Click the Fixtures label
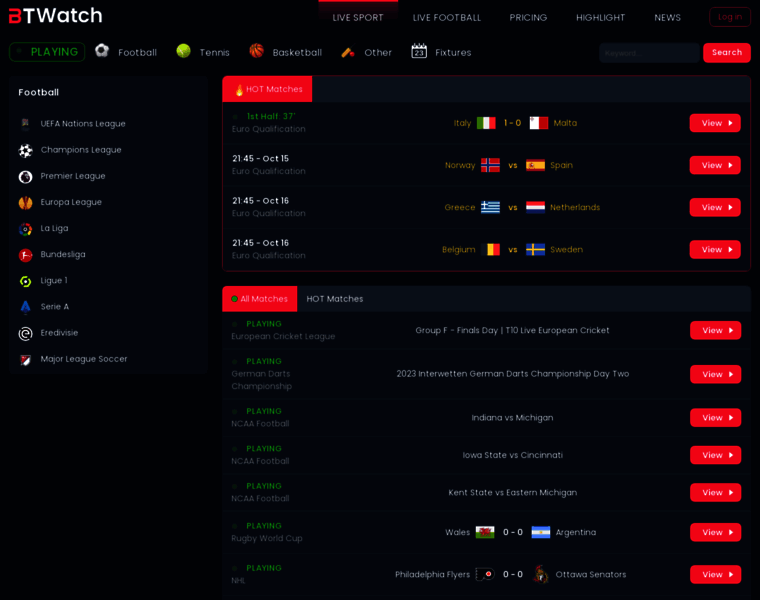The image size is (760, 600). coord(453,52)
